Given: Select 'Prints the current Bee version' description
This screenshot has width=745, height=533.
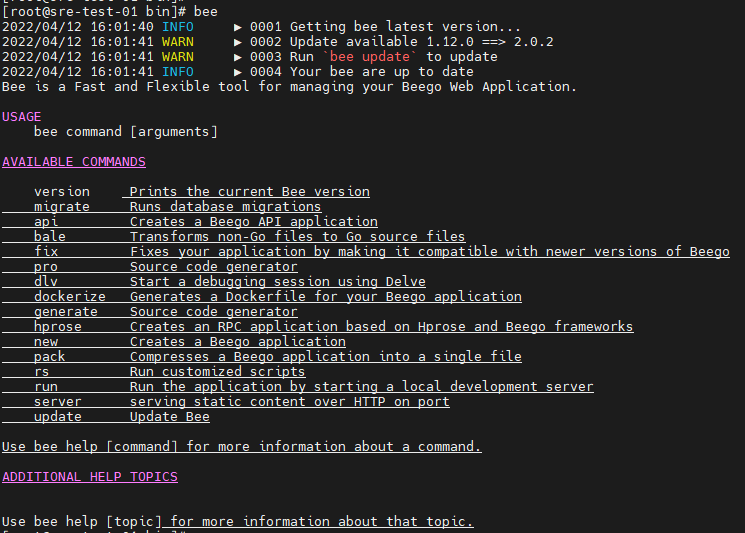Looking at the screenshot, I should pos(249,191).
